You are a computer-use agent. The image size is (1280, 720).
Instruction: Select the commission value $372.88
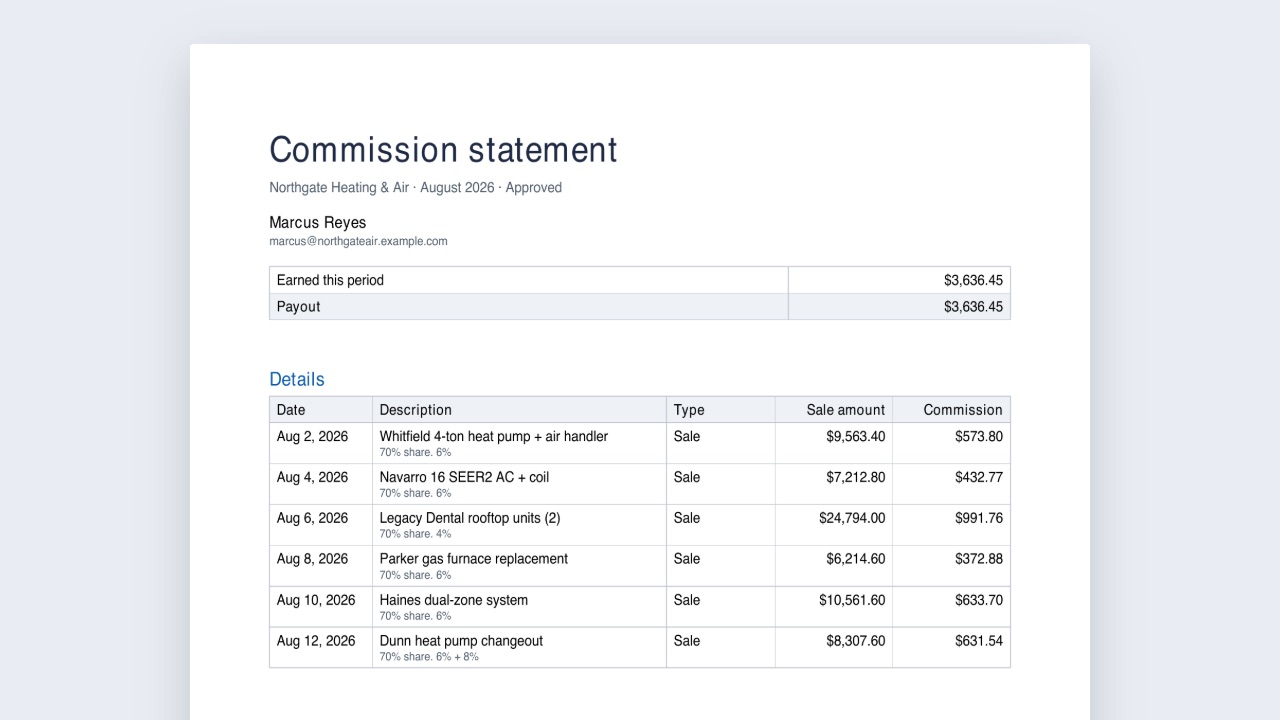979,560
